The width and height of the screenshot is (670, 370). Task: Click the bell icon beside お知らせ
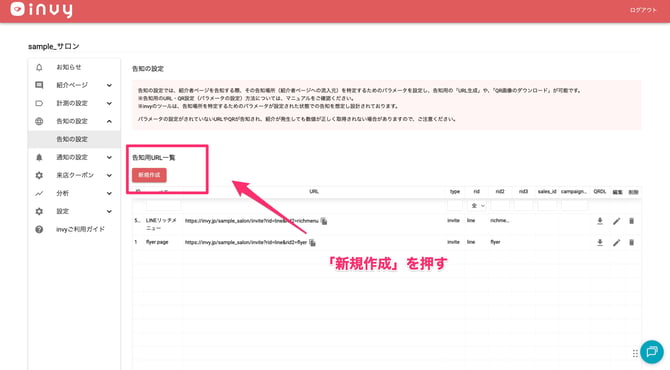(x=39, y=67)
